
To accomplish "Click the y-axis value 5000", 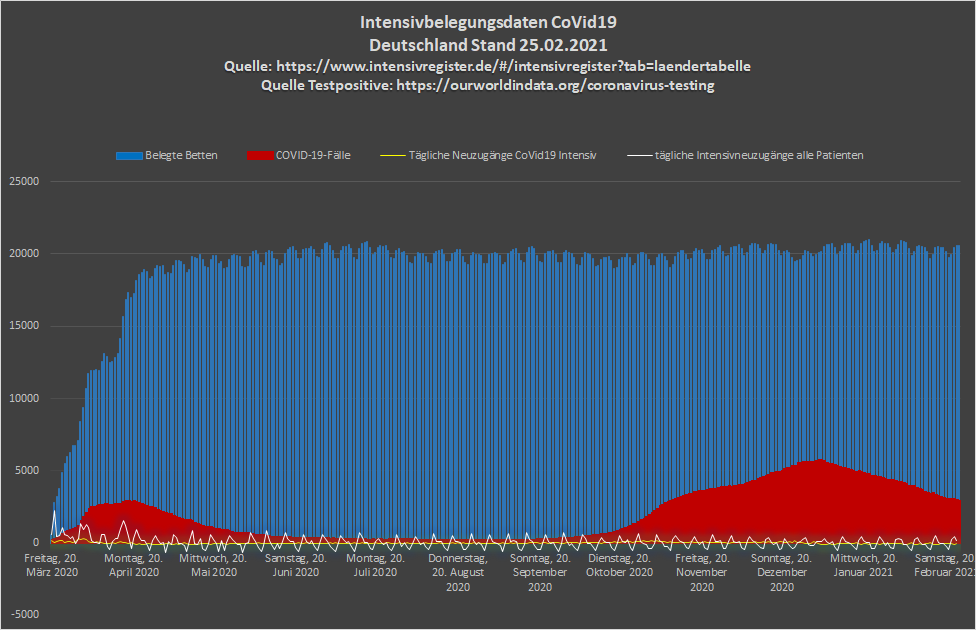I will point(27,470).
